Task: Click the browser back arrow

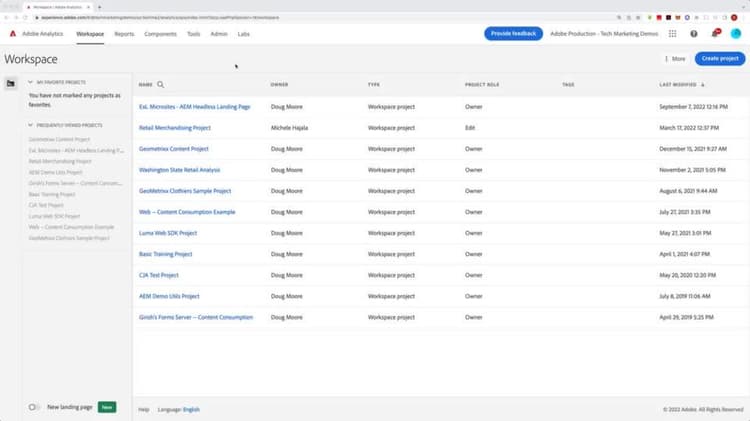Action: tap(6, 18)
